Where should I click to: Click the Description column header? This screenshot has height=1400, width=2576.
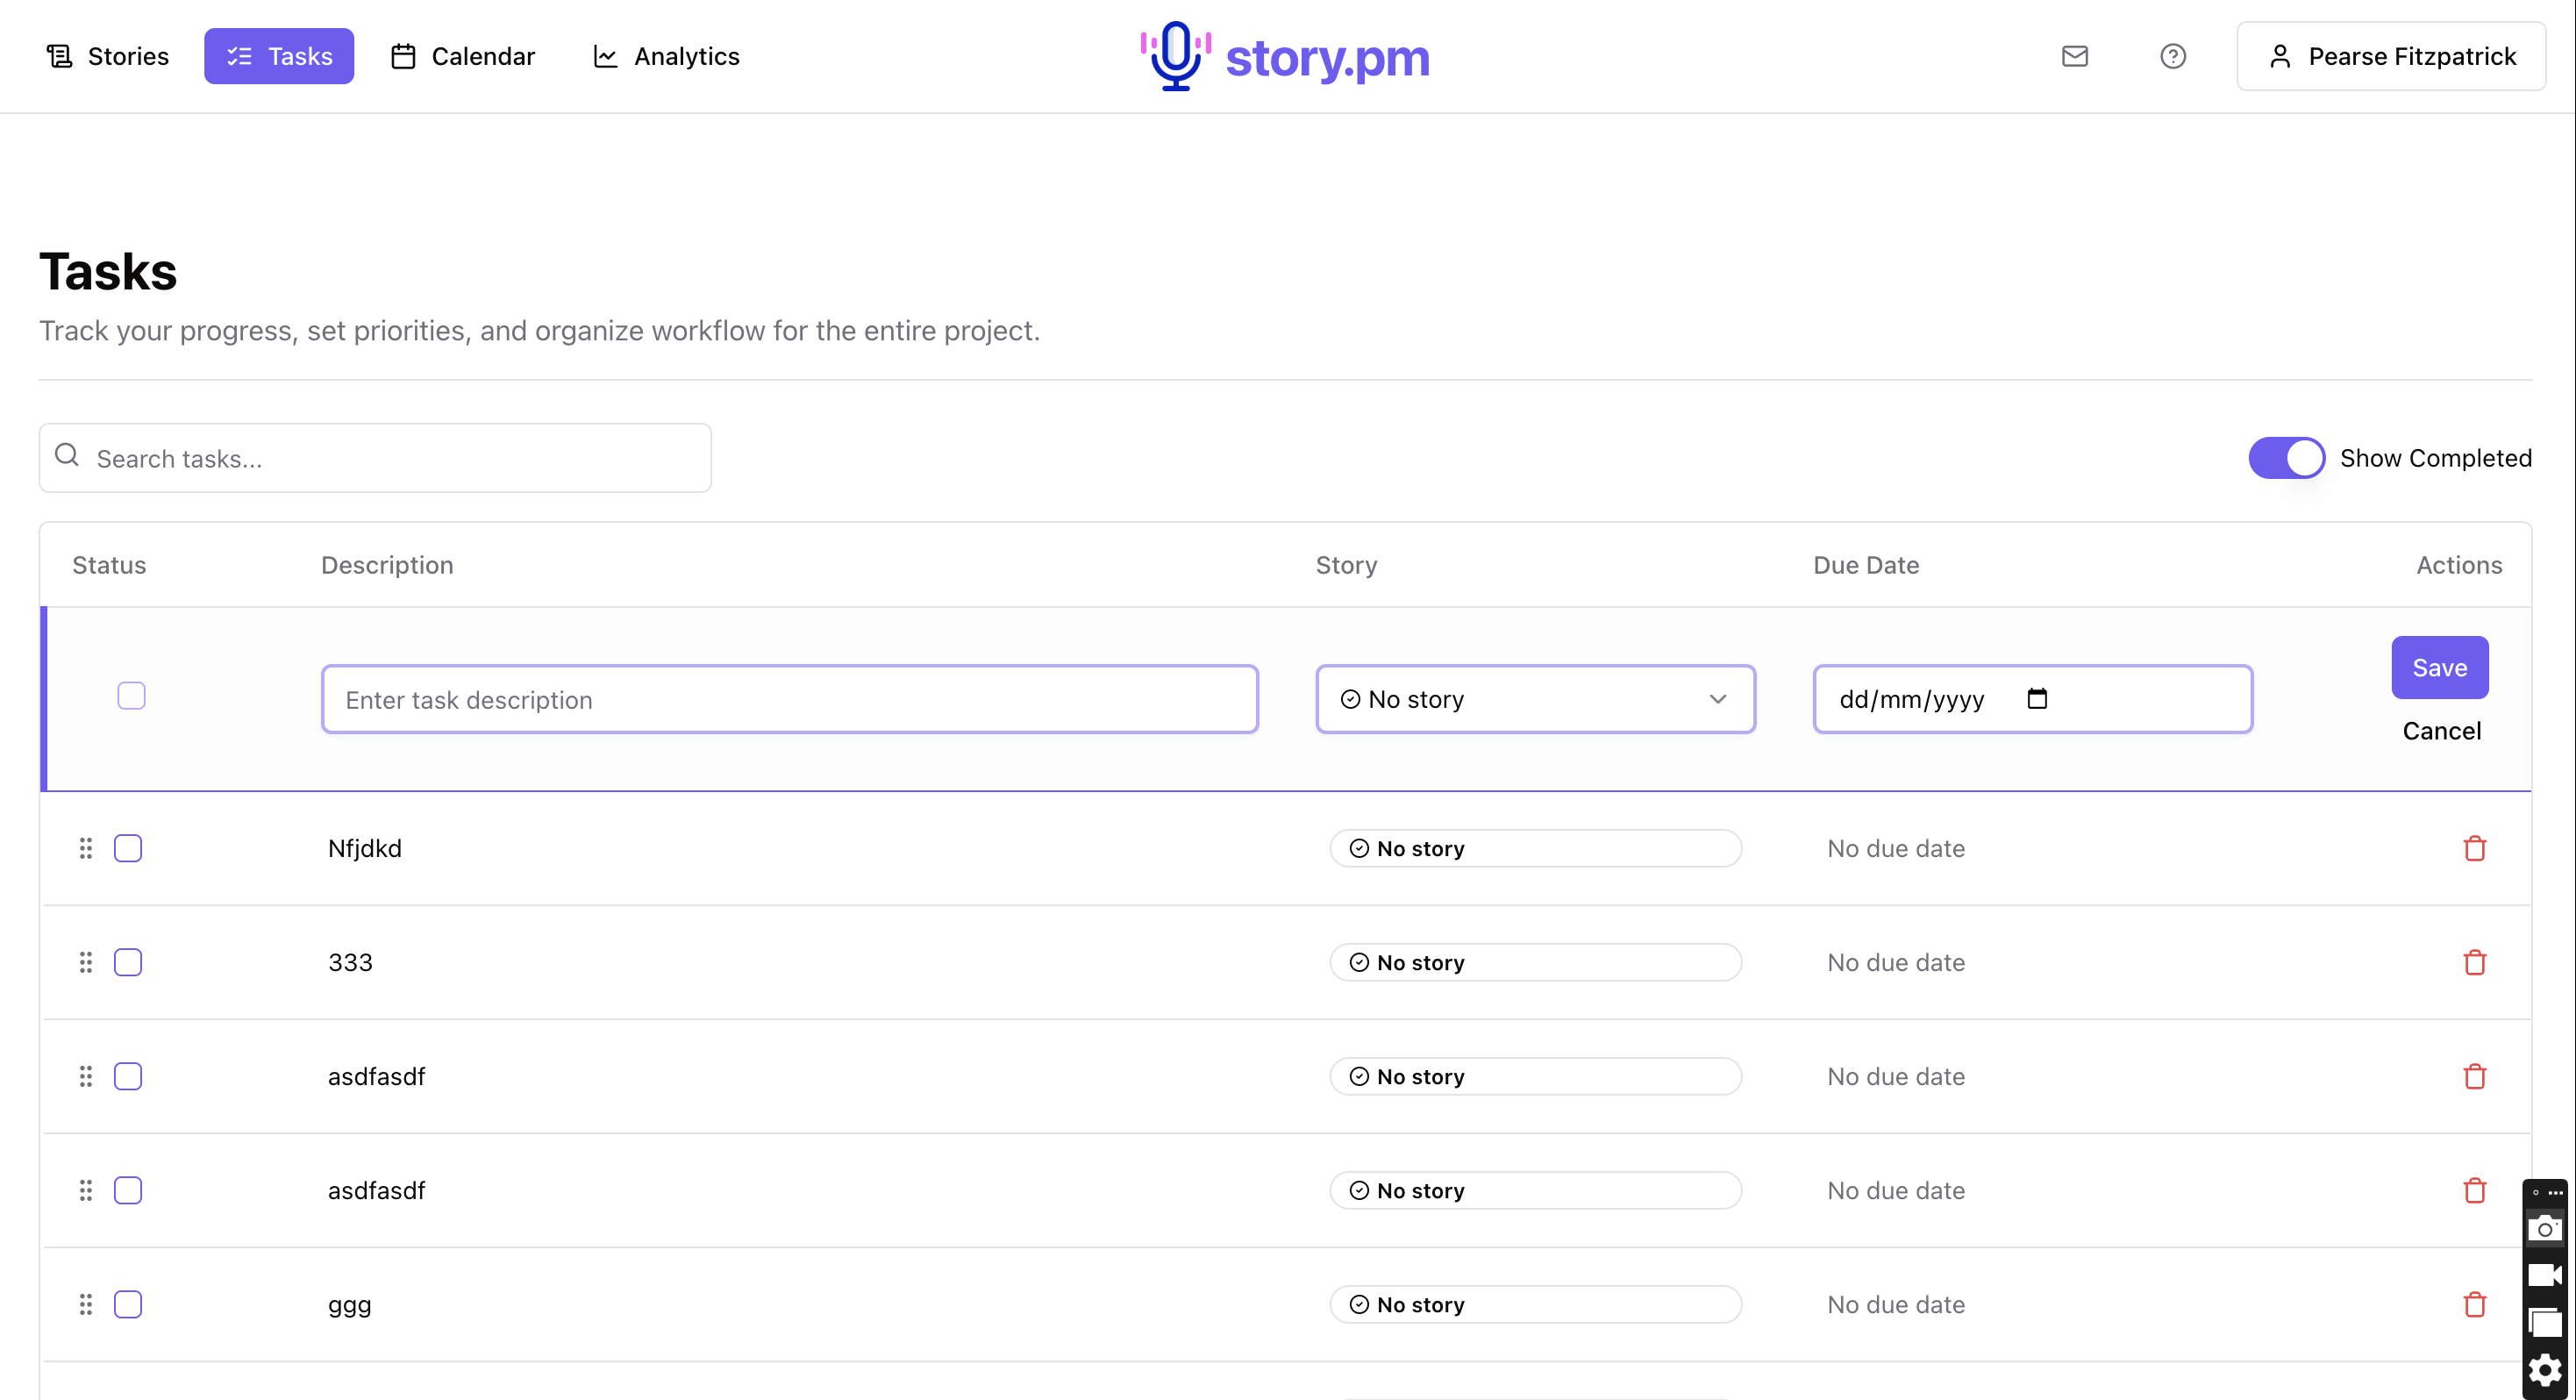[387, 565]
